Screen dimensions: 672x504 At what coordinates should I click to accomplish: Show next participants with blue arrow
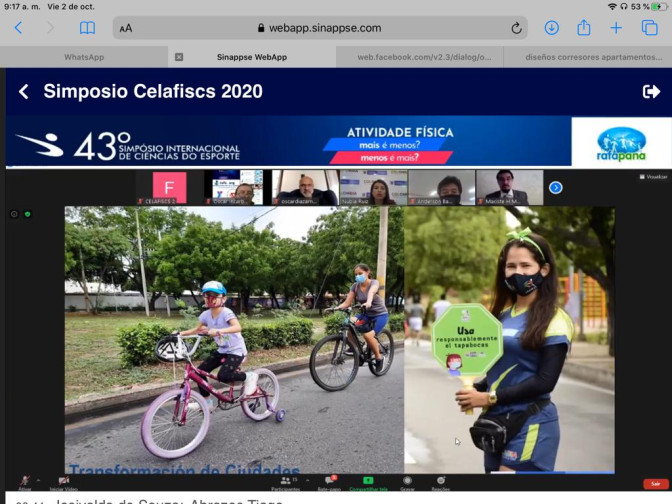click(x=556, y=187)
